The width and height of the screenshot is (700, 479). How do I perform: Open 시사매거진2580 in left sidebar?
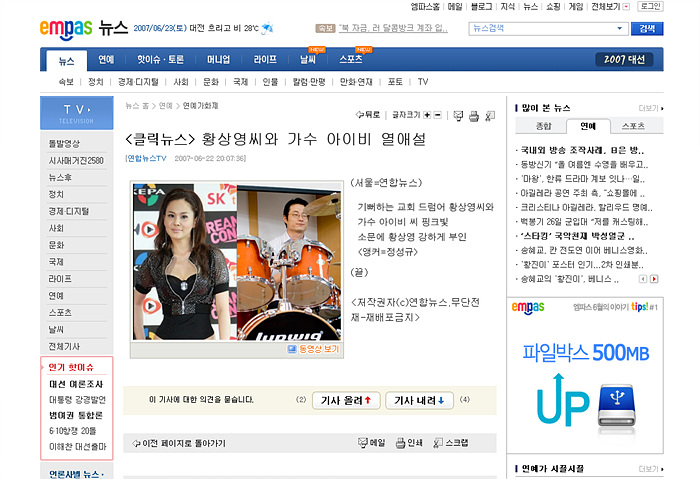pos(76,161)
